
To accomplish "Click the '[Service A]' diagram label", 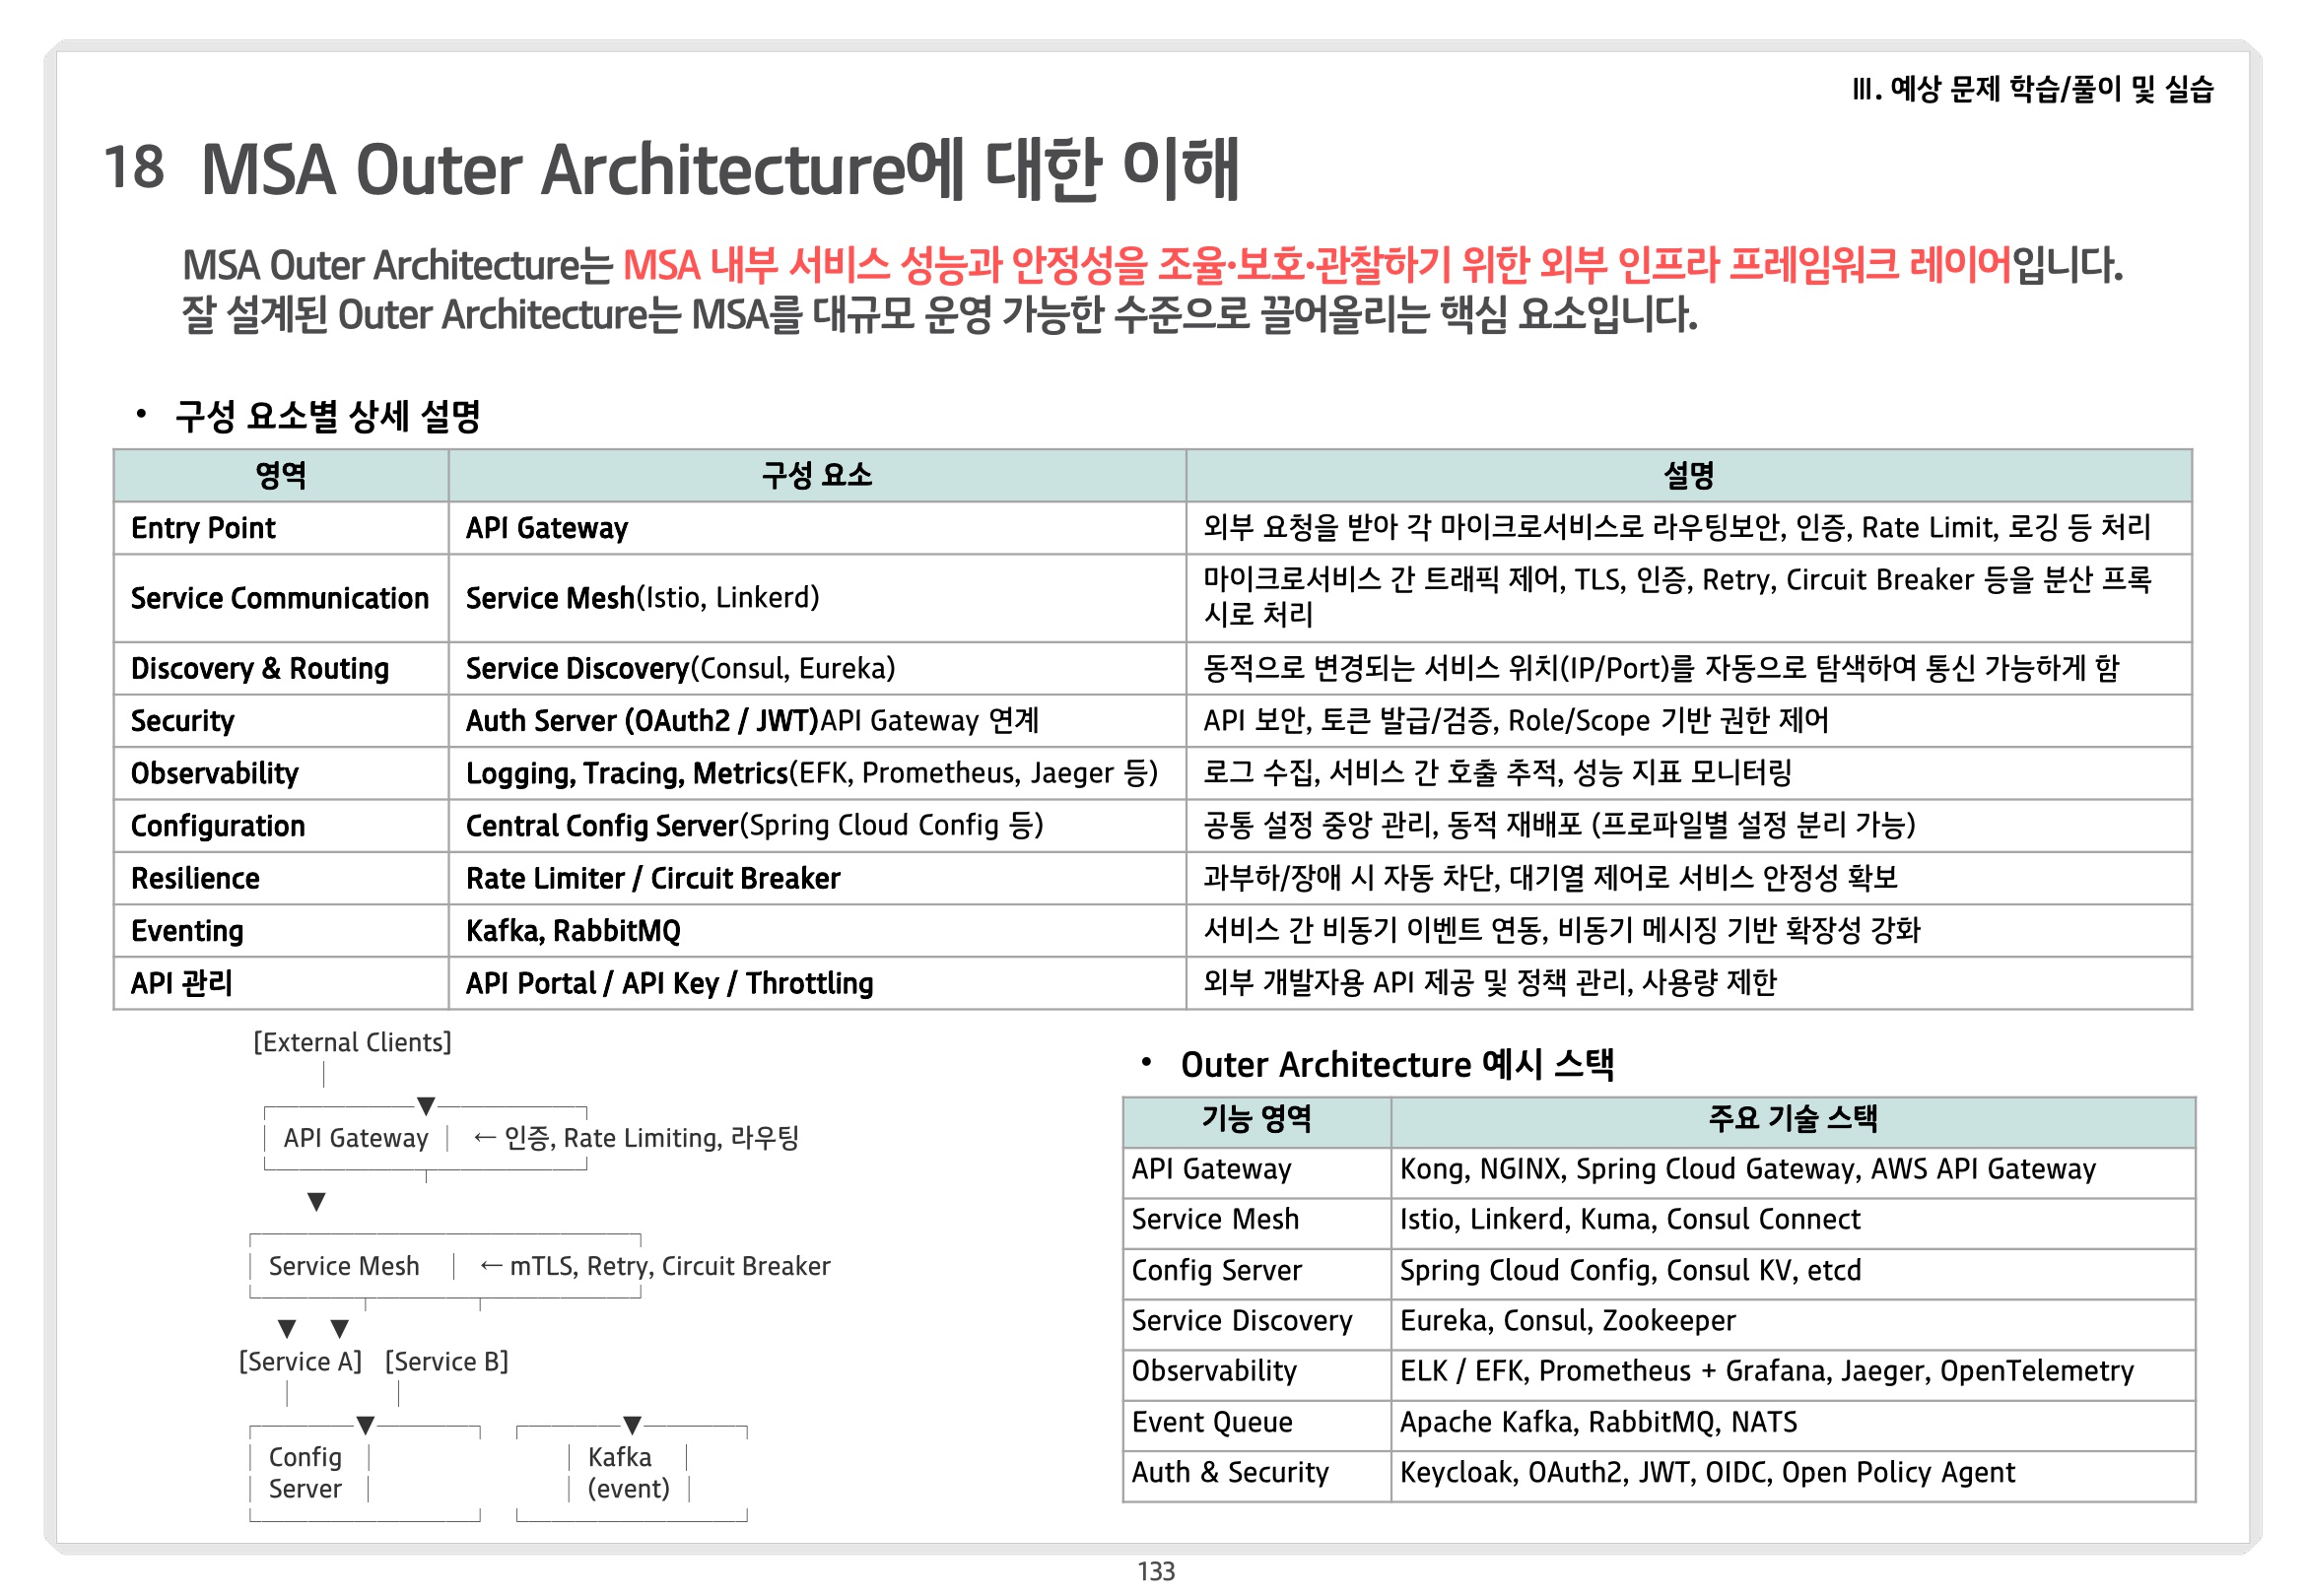I will point(300,1362).
